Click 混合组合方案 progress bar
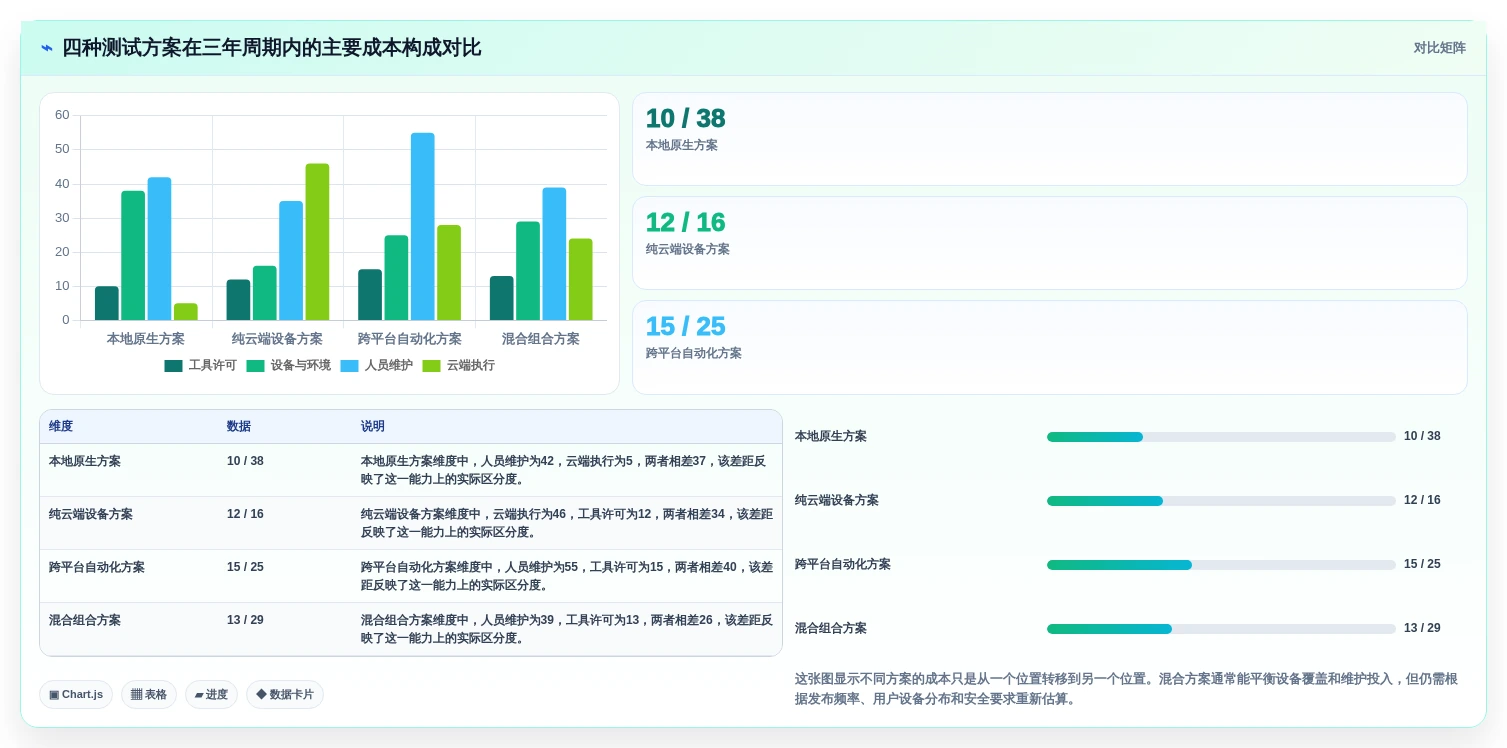Screen dimensions: 1507x748 pos(1221,629)
